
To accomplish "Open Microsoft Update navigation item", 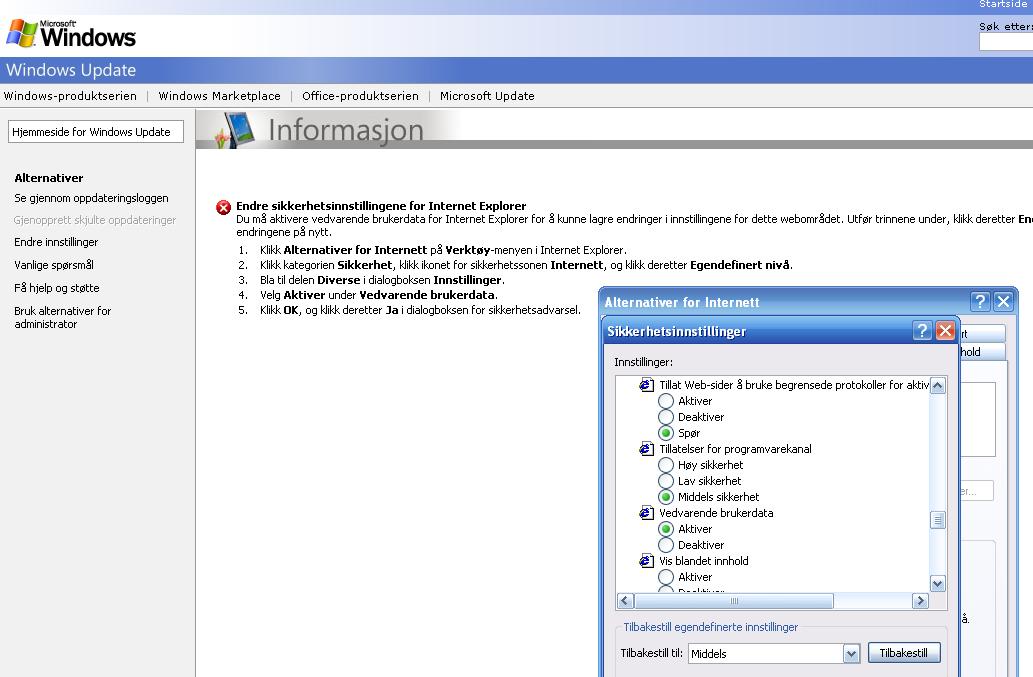I will pos(488,96).
